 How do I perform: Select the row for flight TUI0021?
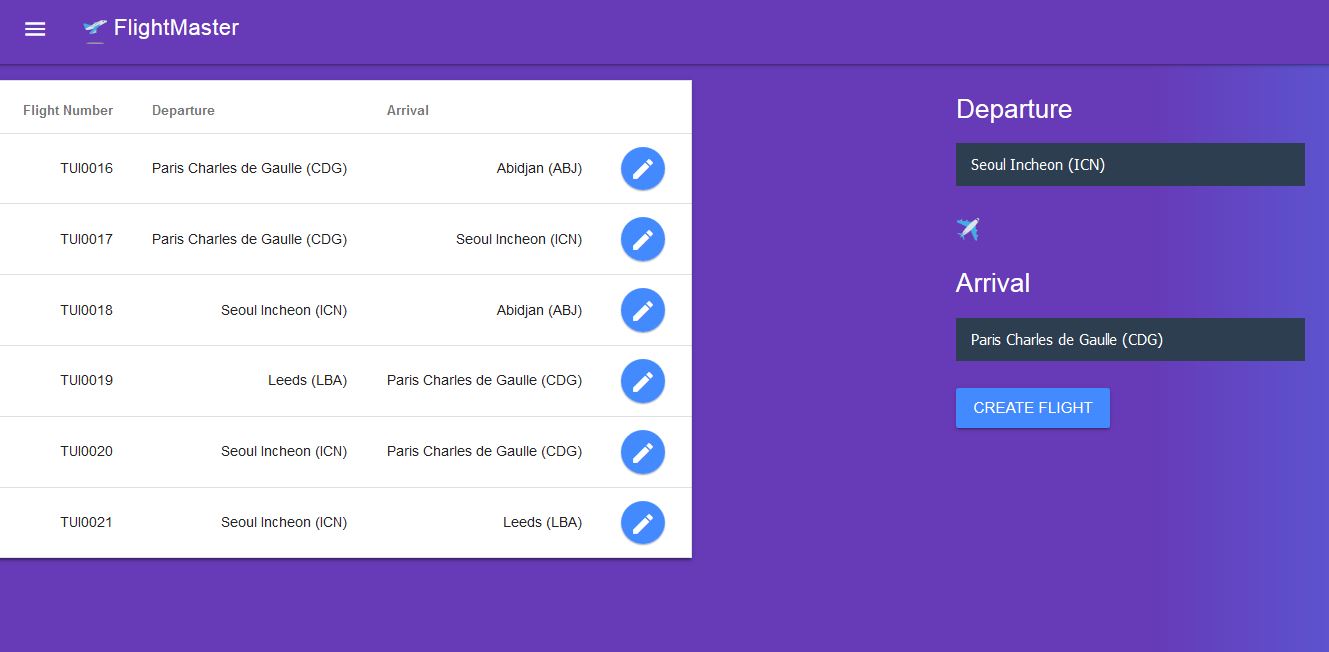click(x=300, y=522)
